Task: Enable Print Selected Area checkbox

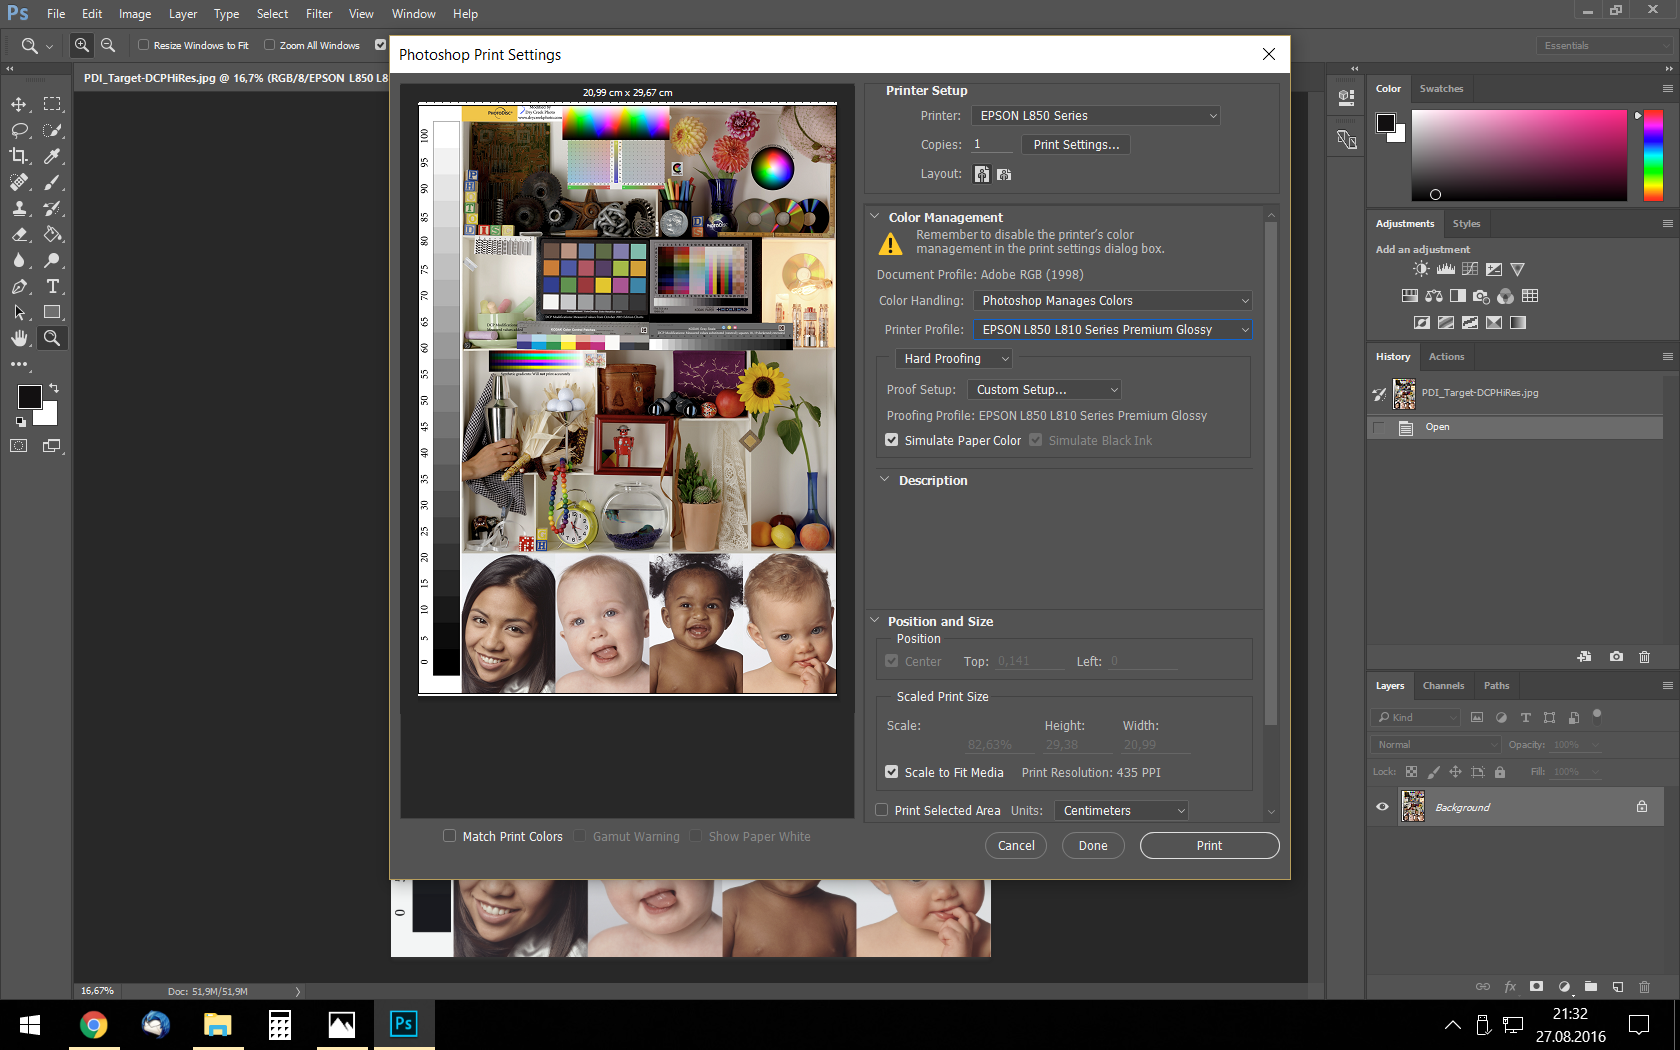Action: [x=881, y=810]
